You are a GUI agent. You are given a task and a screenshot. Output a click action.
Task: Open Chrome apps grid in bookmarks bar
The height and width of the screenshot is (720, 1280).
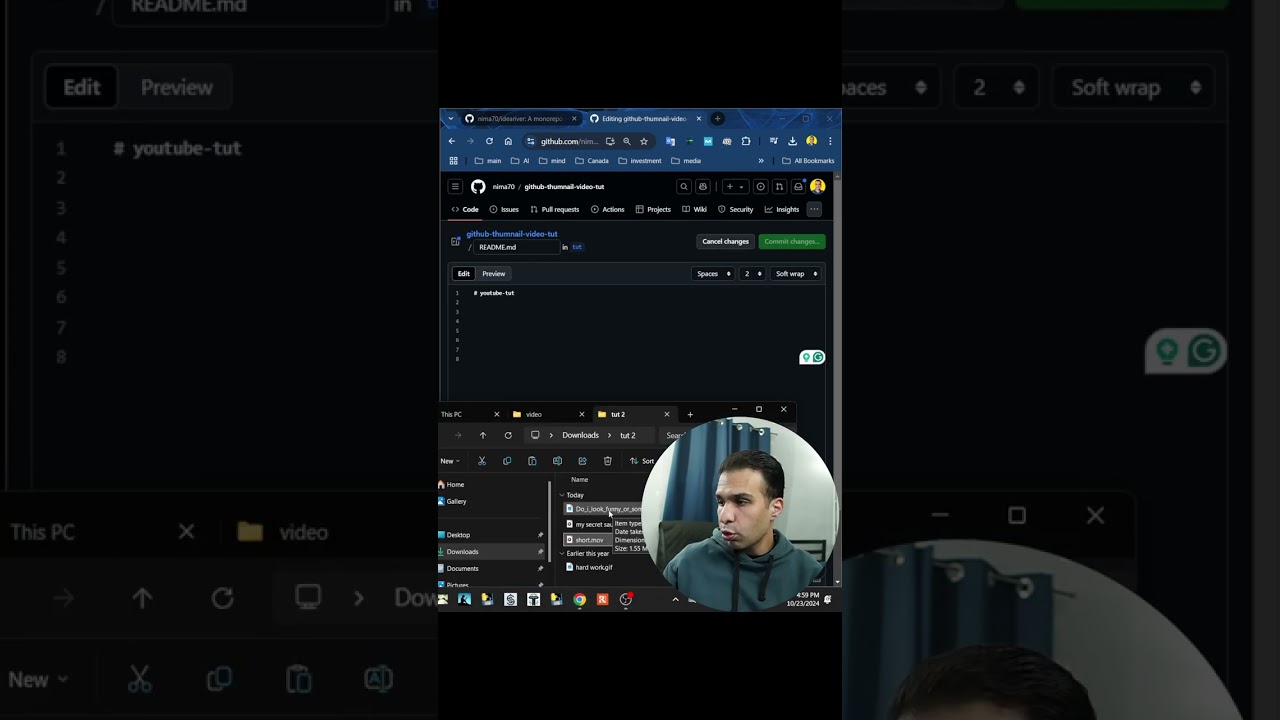coord(453,160)
